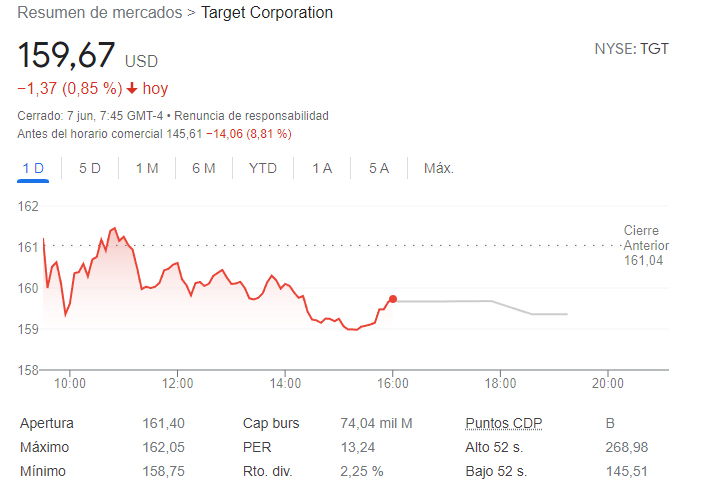Click the NYSE: TGT ticker label
This screenshot has height=497, width=704.
click(631, 48)
